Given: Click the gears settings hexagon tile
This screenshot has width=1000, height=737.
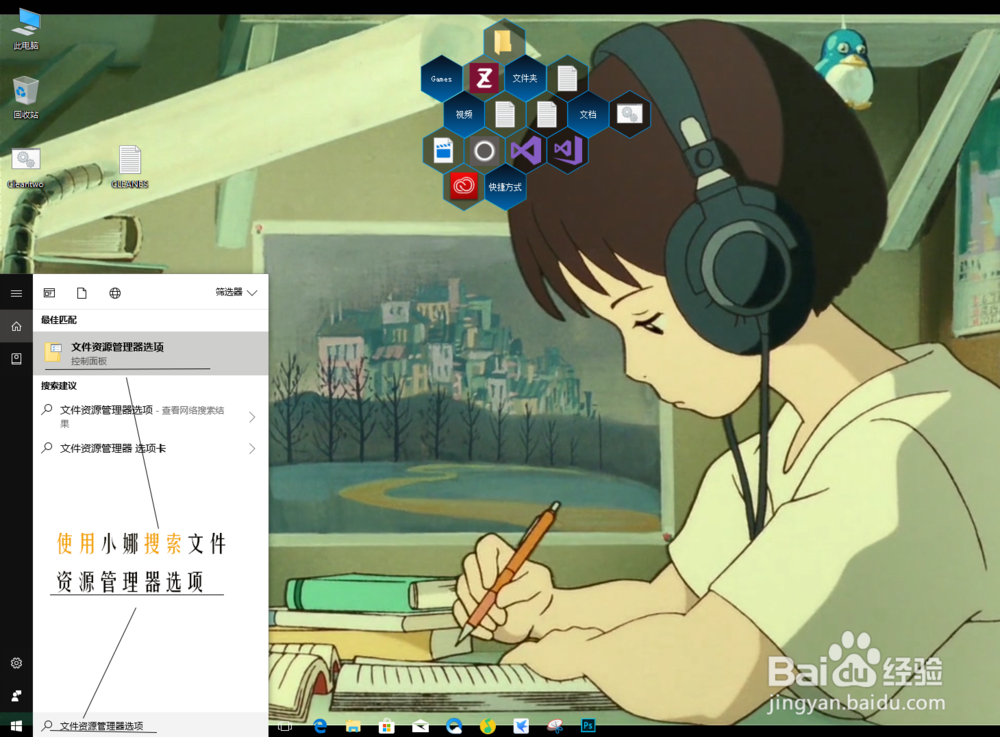Looking at the screenshot, I should pos(630,115).
